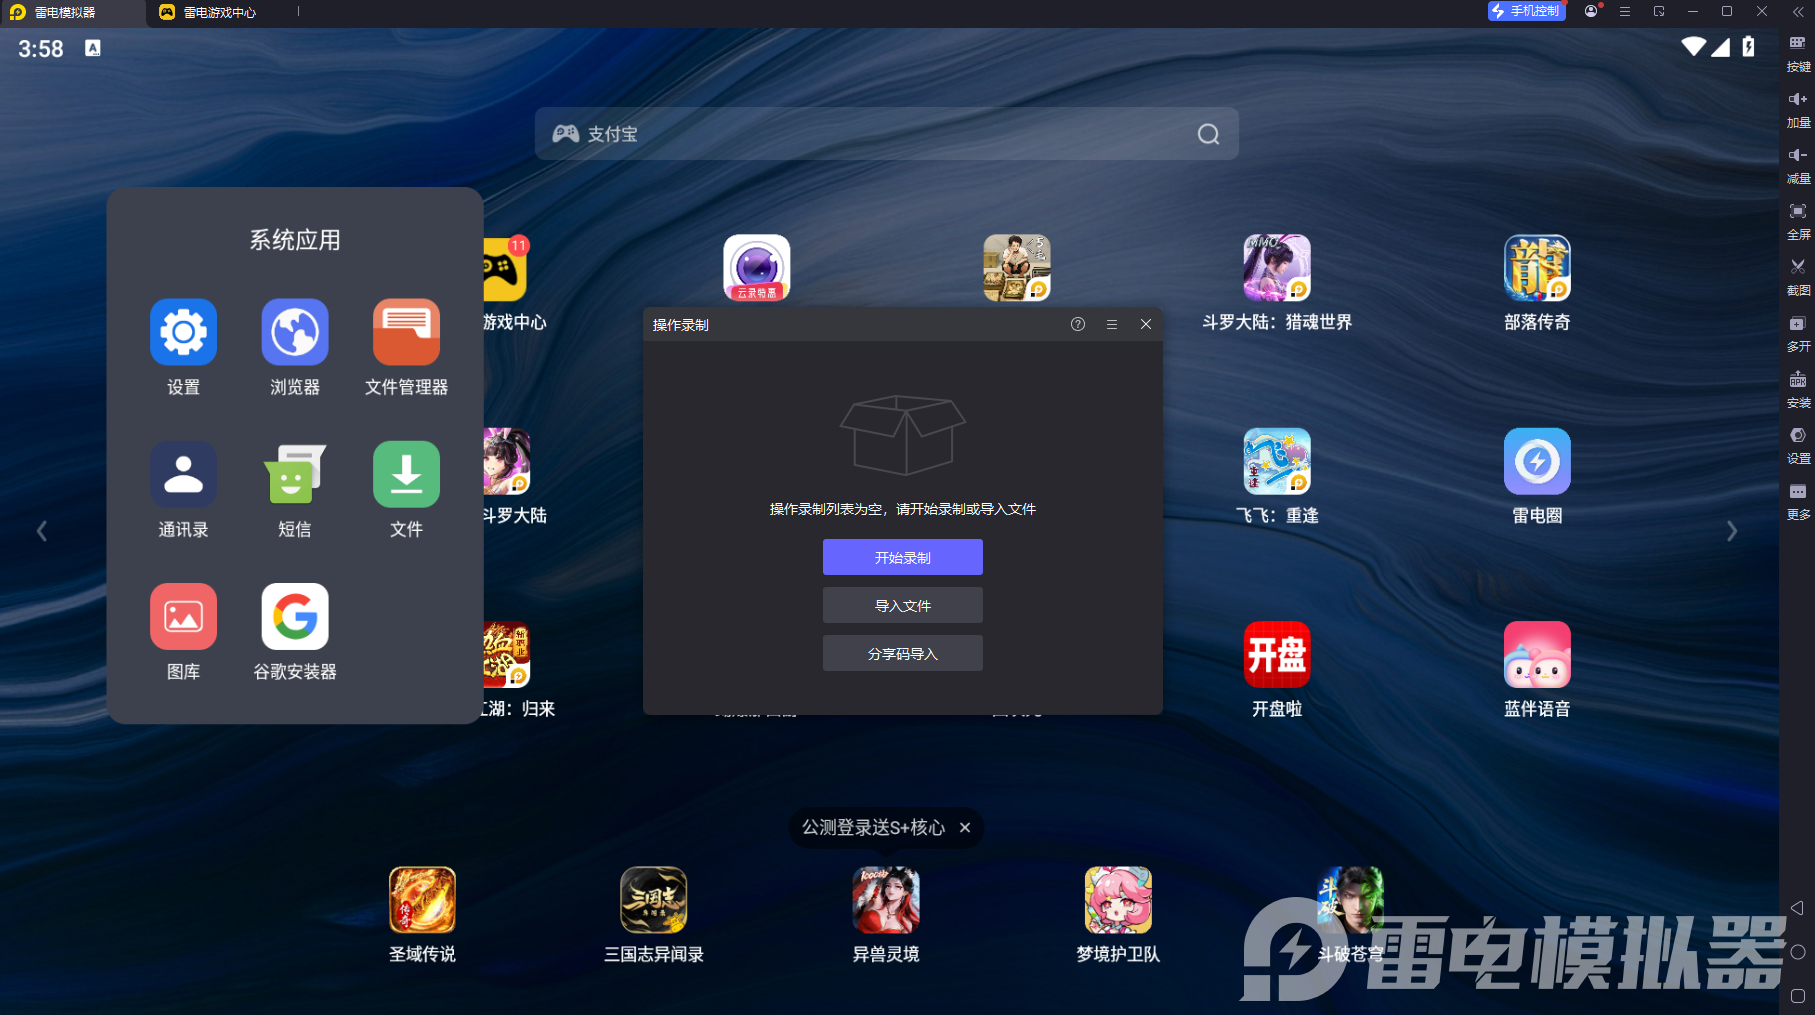This screenshot has width=1815, height=1015.
Task: Go to next home page arrow
Action: 1732,531
